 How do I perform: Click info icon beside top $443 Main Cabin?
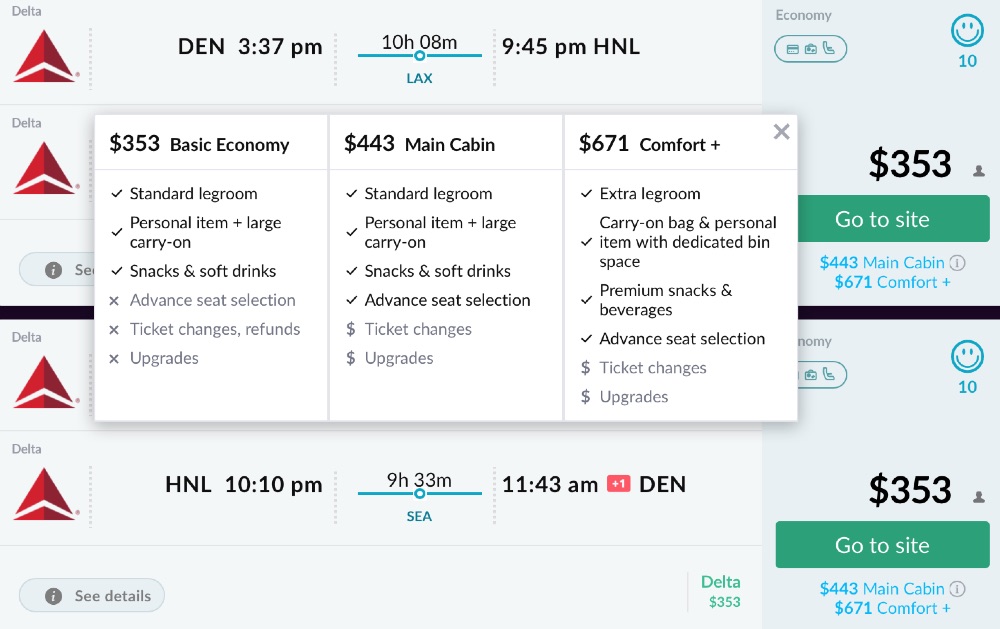(x=957, y=263)
